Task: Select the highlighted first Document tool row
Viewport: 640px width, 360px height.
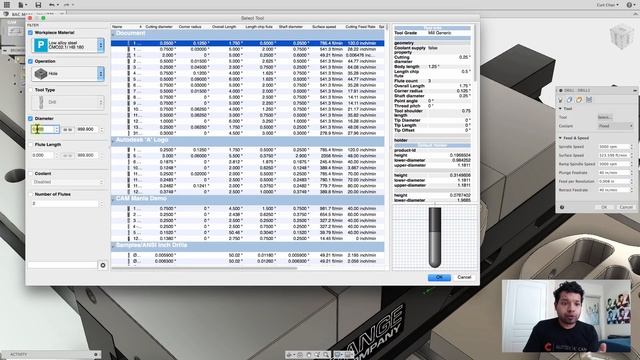Action: pos(247,43)
